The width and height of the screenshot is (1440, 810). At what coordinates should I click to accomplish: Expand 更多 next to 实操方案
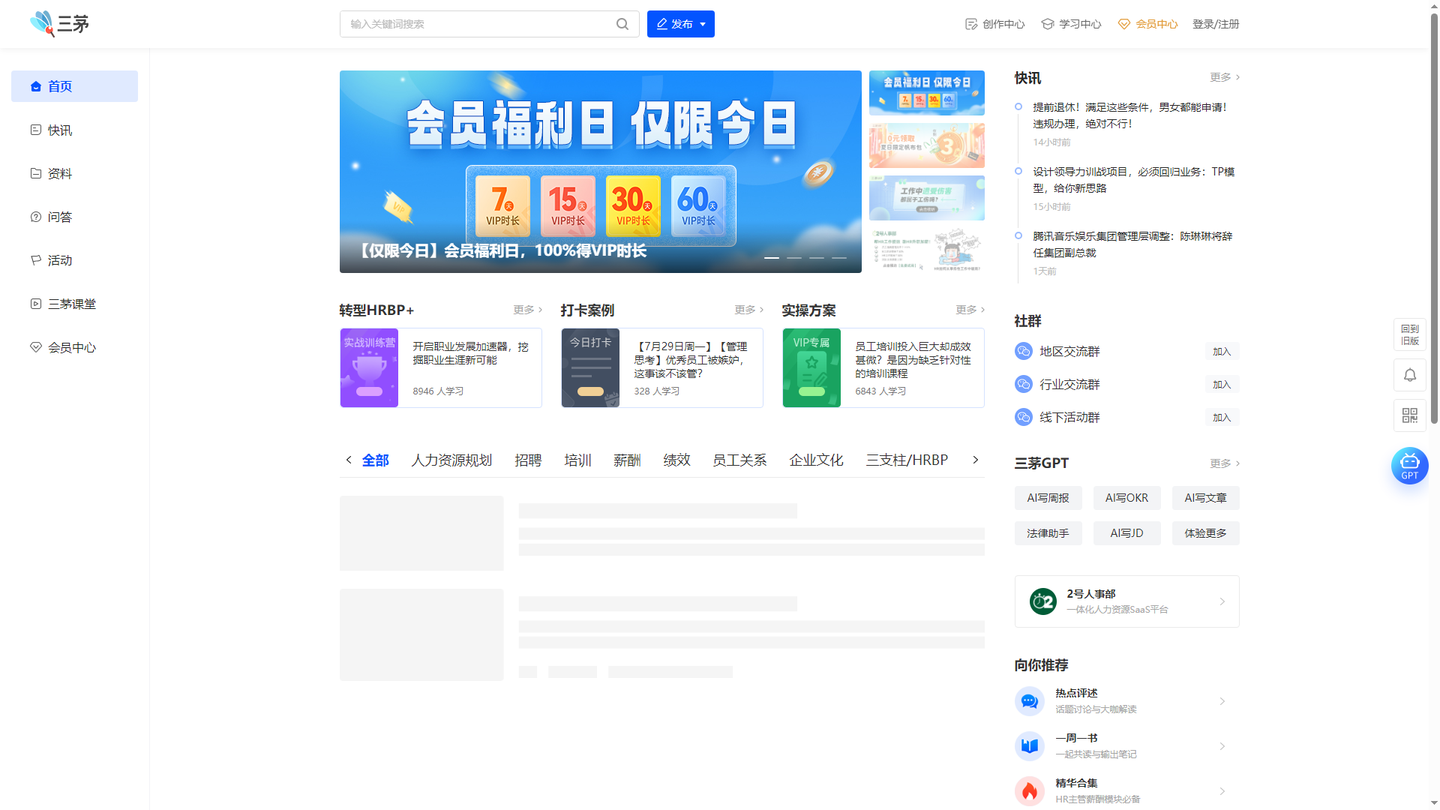(970, 310)
